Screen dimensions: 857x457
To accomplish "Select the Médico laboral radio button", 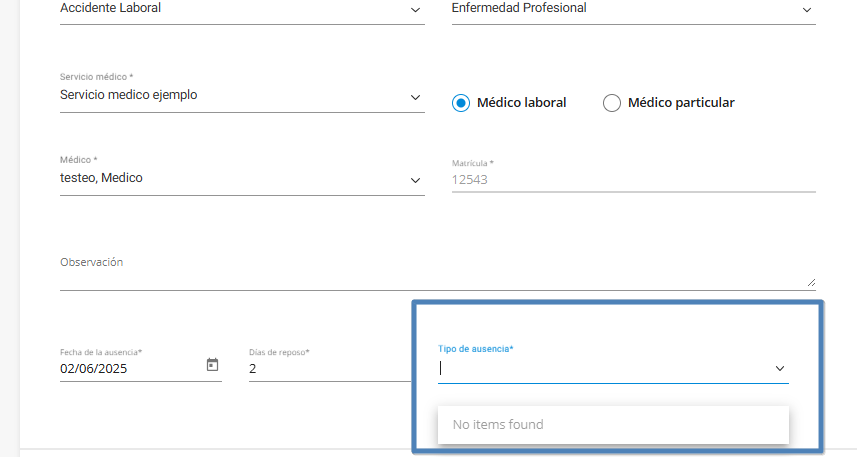I will pos(461,103).
